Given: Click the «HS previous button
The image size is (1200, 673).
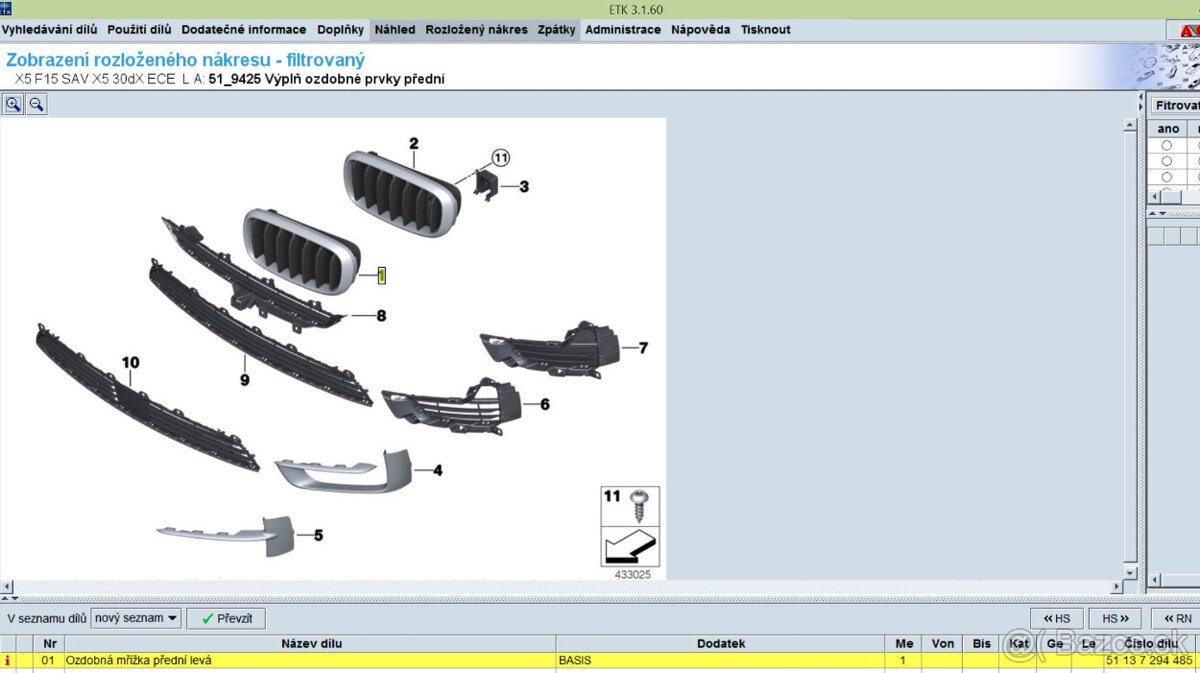Looking at the screenshot, I should (1056, 619).
